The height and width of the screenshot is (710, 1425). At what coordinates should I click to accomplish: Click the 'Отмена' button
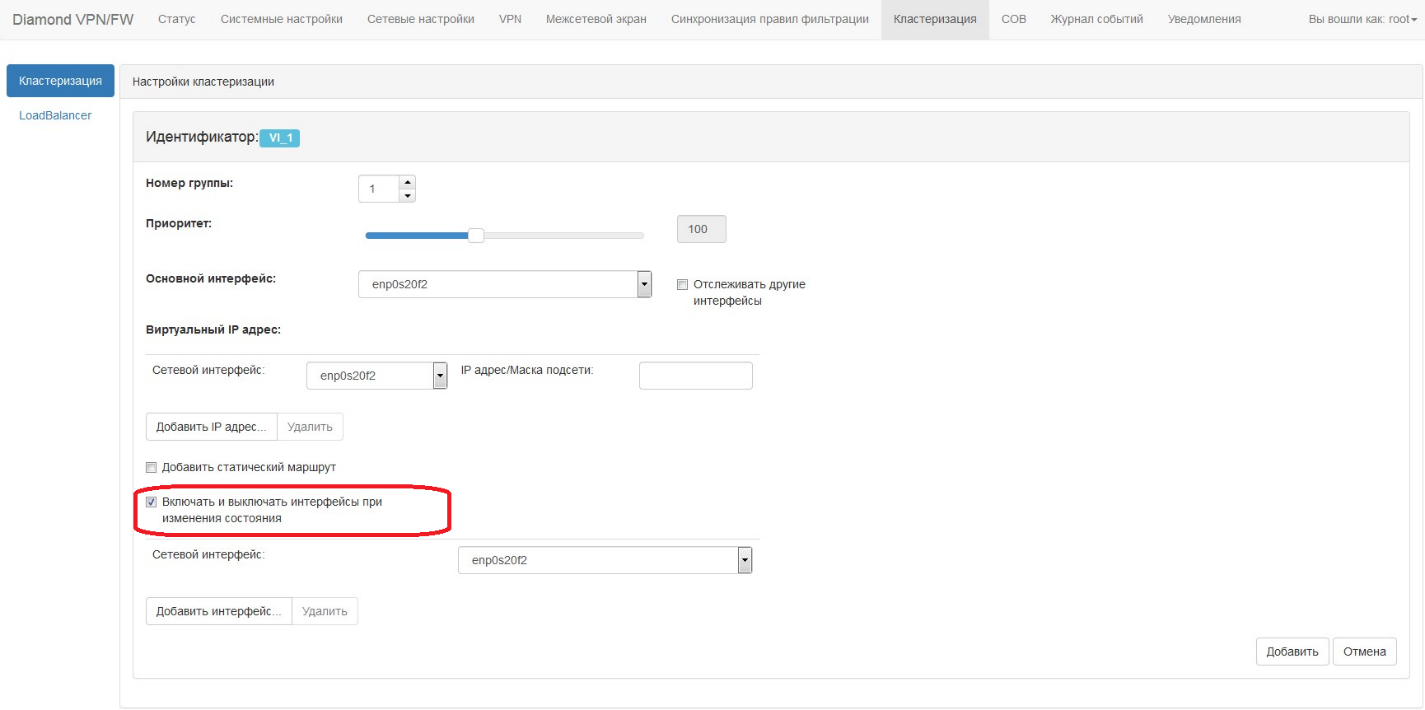pyautogui.click(x=1364, y=651)
